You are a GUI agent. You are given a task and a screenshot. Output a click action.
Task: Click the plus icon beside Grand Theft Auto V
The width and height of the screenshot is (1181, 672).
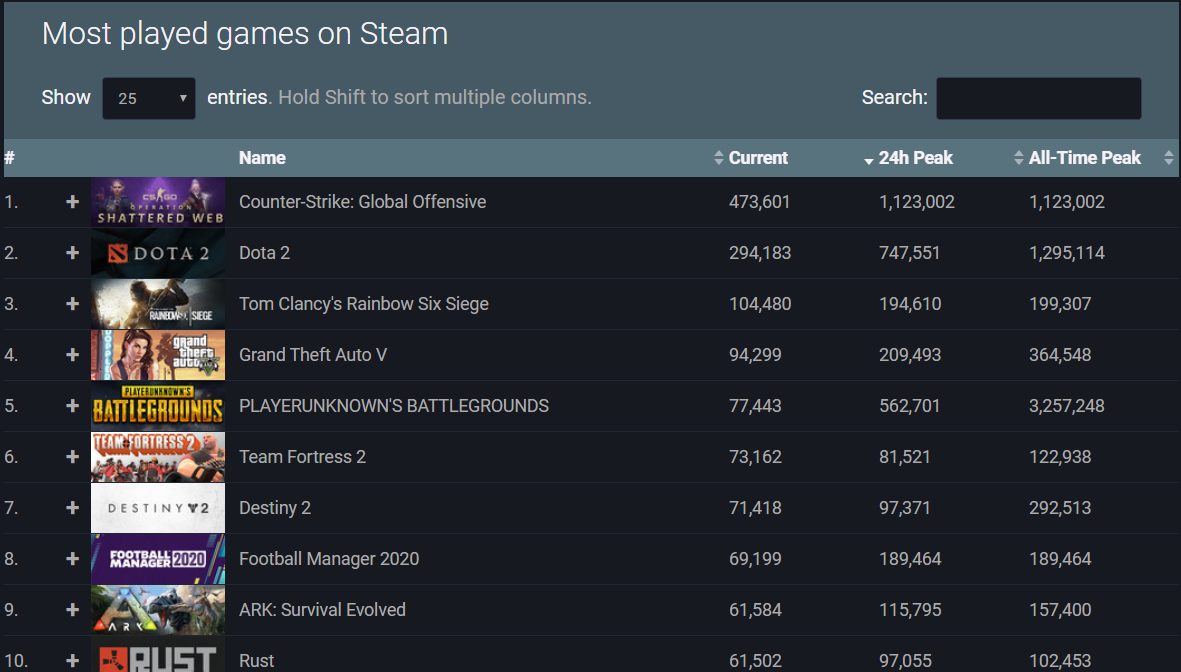tap(72, 355)
